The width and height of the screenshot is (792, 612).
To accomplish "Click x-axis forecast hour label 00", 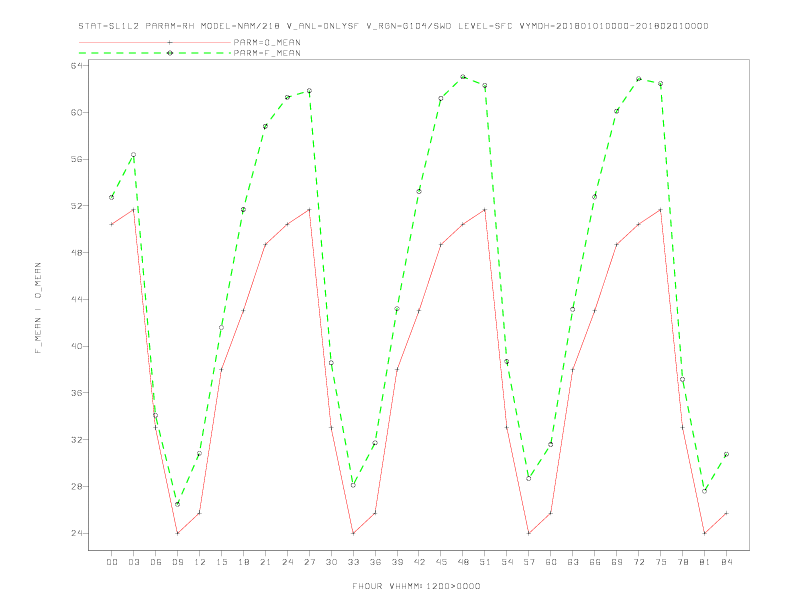I will (112, 562).
